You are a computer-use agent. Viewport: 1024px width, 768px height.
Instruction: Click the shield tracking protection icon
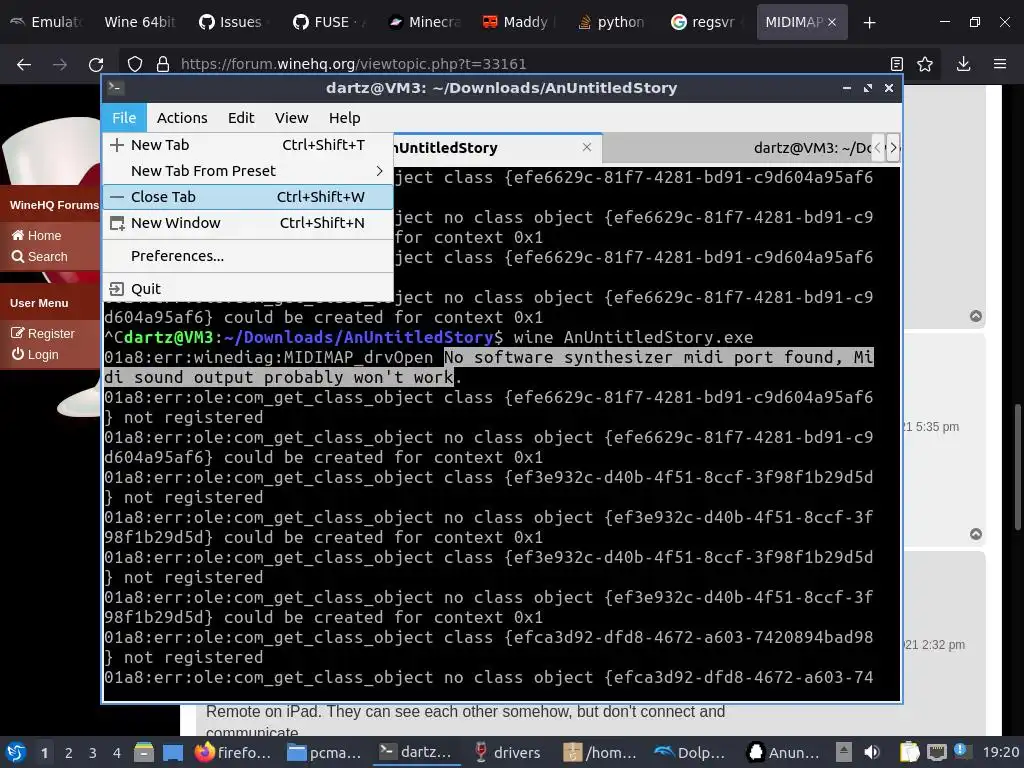(135, 64)
